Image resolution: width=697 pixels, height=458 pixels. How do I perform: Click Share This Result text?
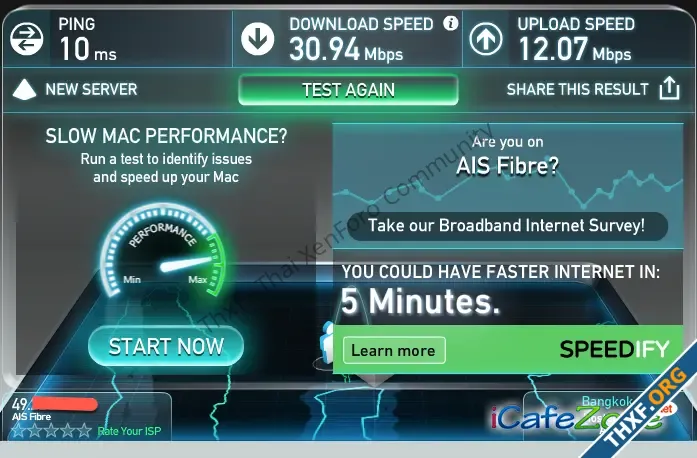click(577, 89)
